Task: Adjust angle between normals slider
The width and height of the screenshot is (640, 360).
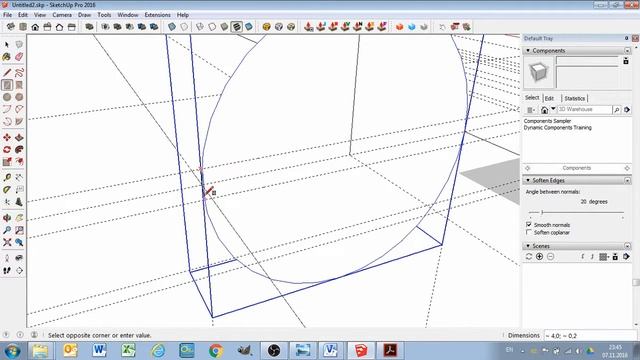Action: pyautogui.click(x=542, y=212)
